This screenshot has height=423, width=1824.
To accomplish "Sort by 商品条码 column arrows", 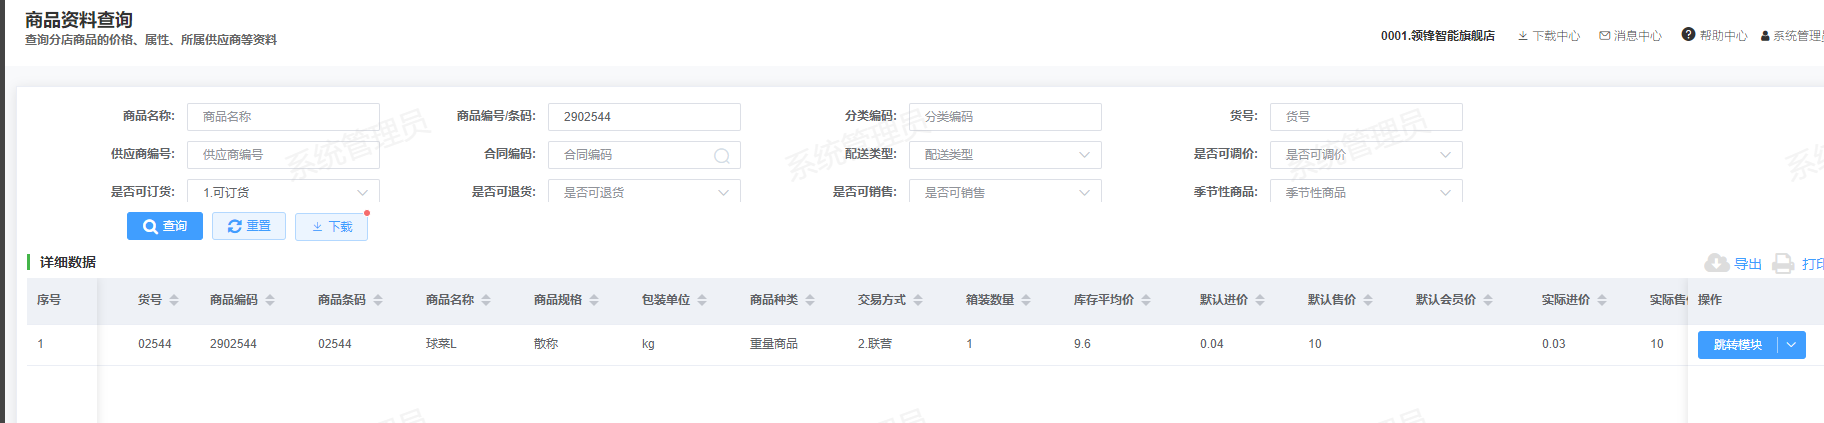I will pyautogui.click(x=378, y=300).
